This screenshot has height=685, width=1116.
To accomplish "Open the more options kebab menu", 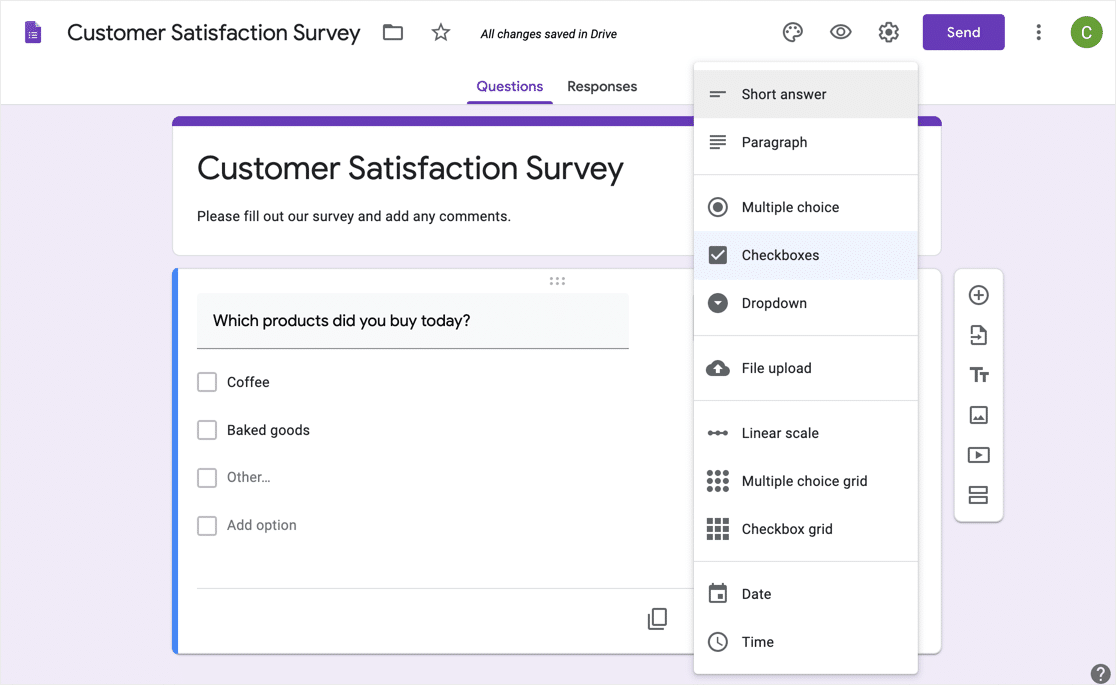I will point(1038,33).
